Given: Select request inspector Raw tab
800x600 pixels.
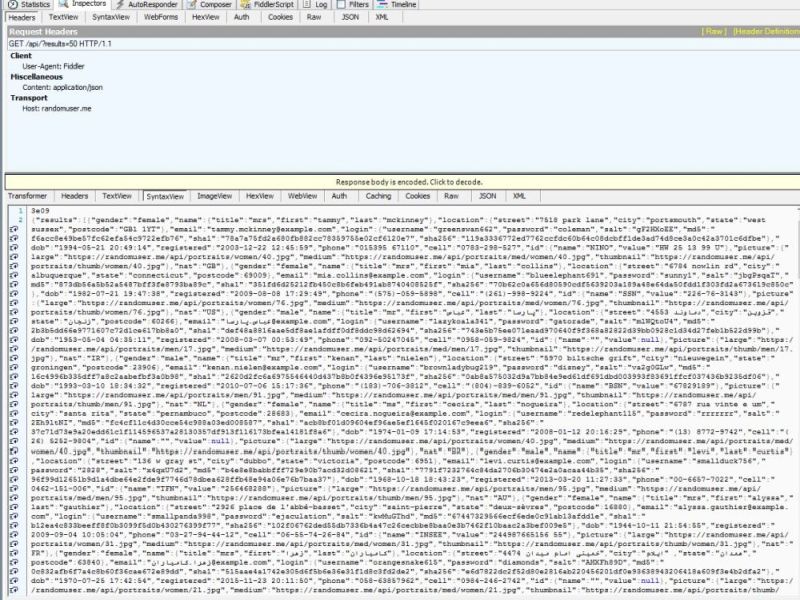Looking at the screenshot, I should point(314,17).
